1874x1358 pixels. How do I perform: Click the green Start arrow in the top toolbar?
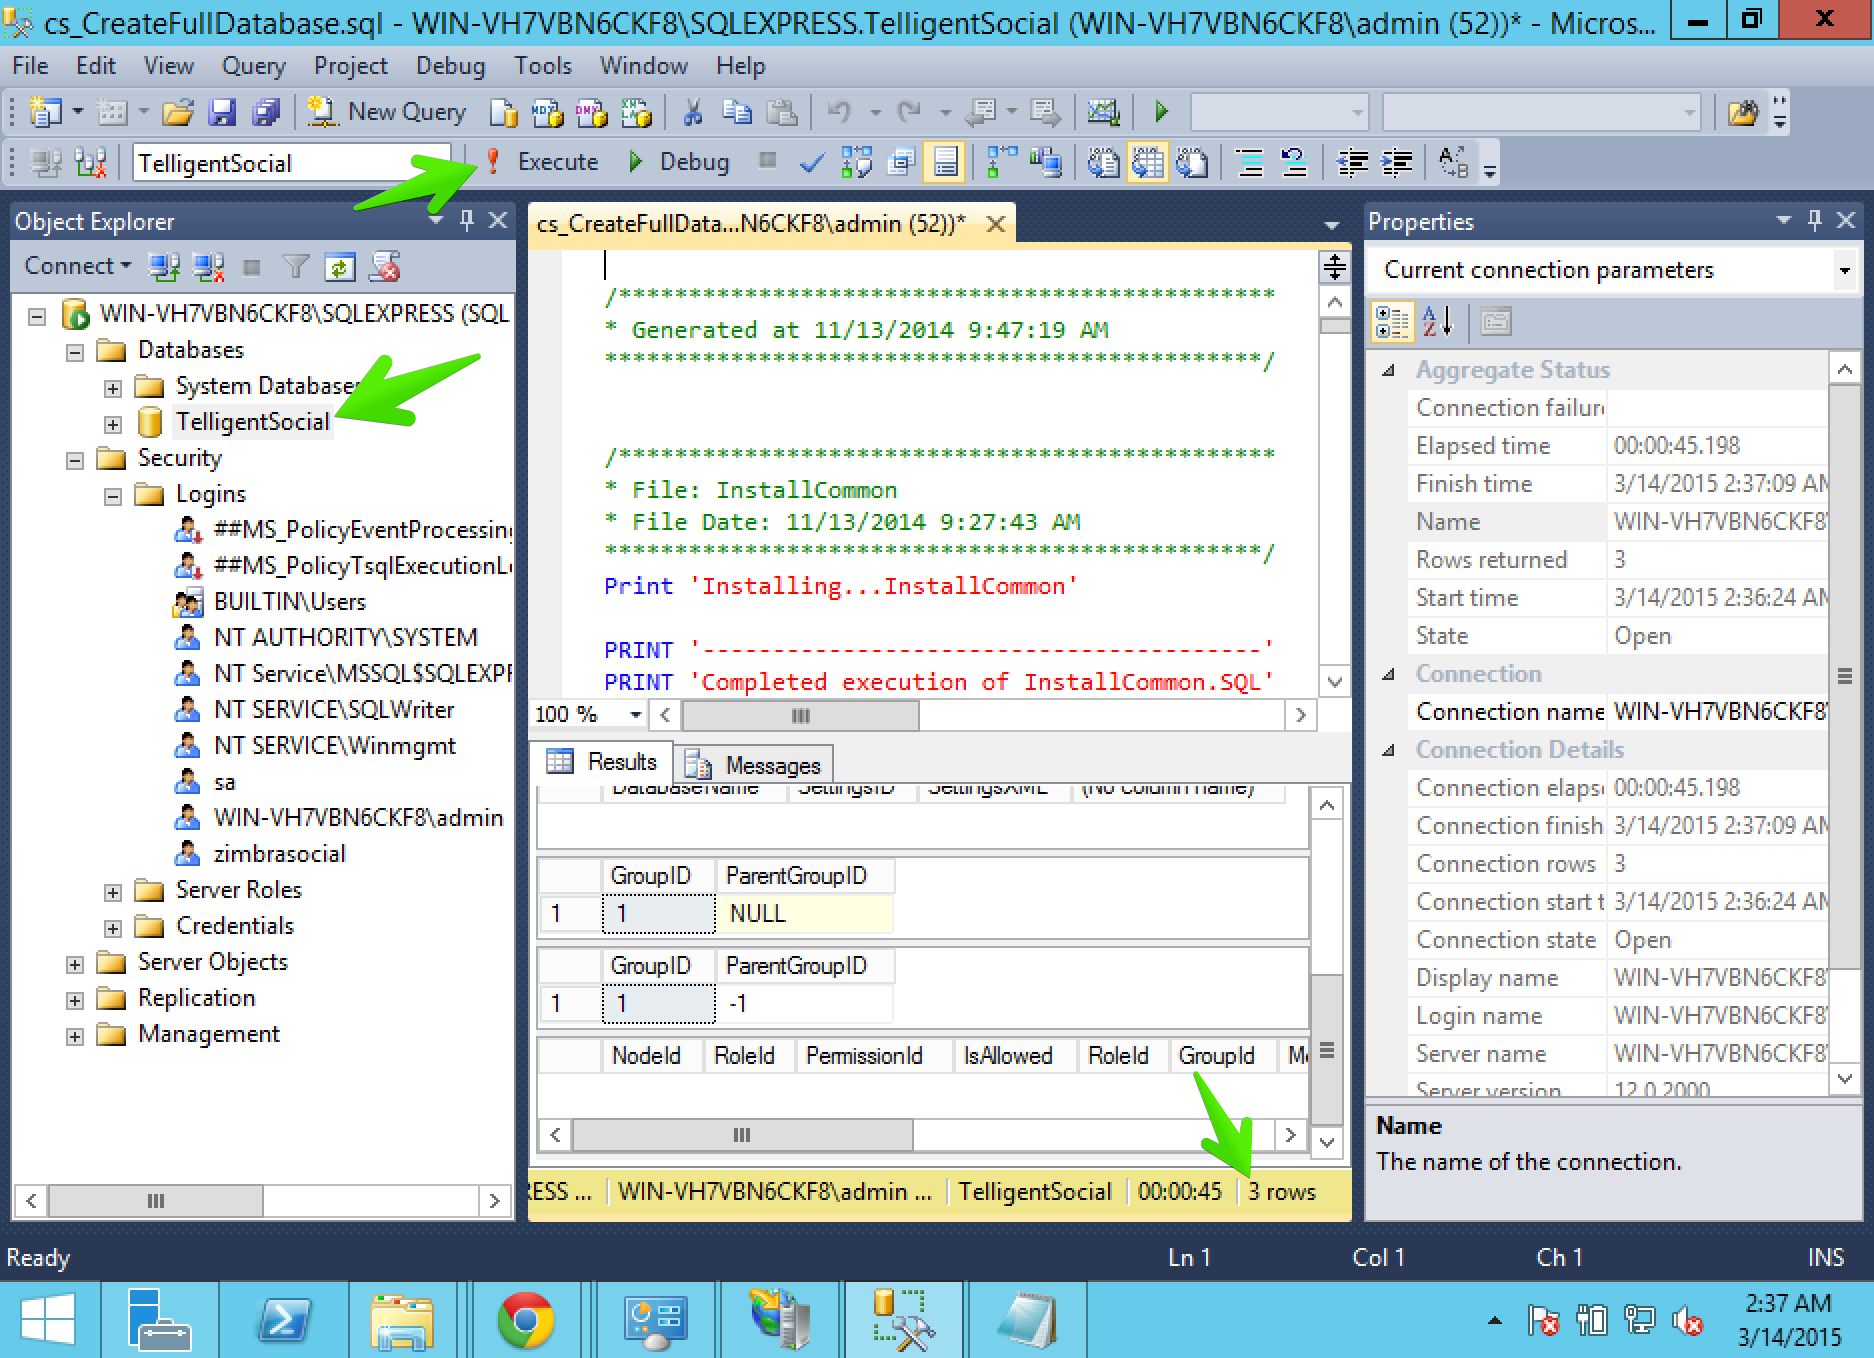point(1161,112)
